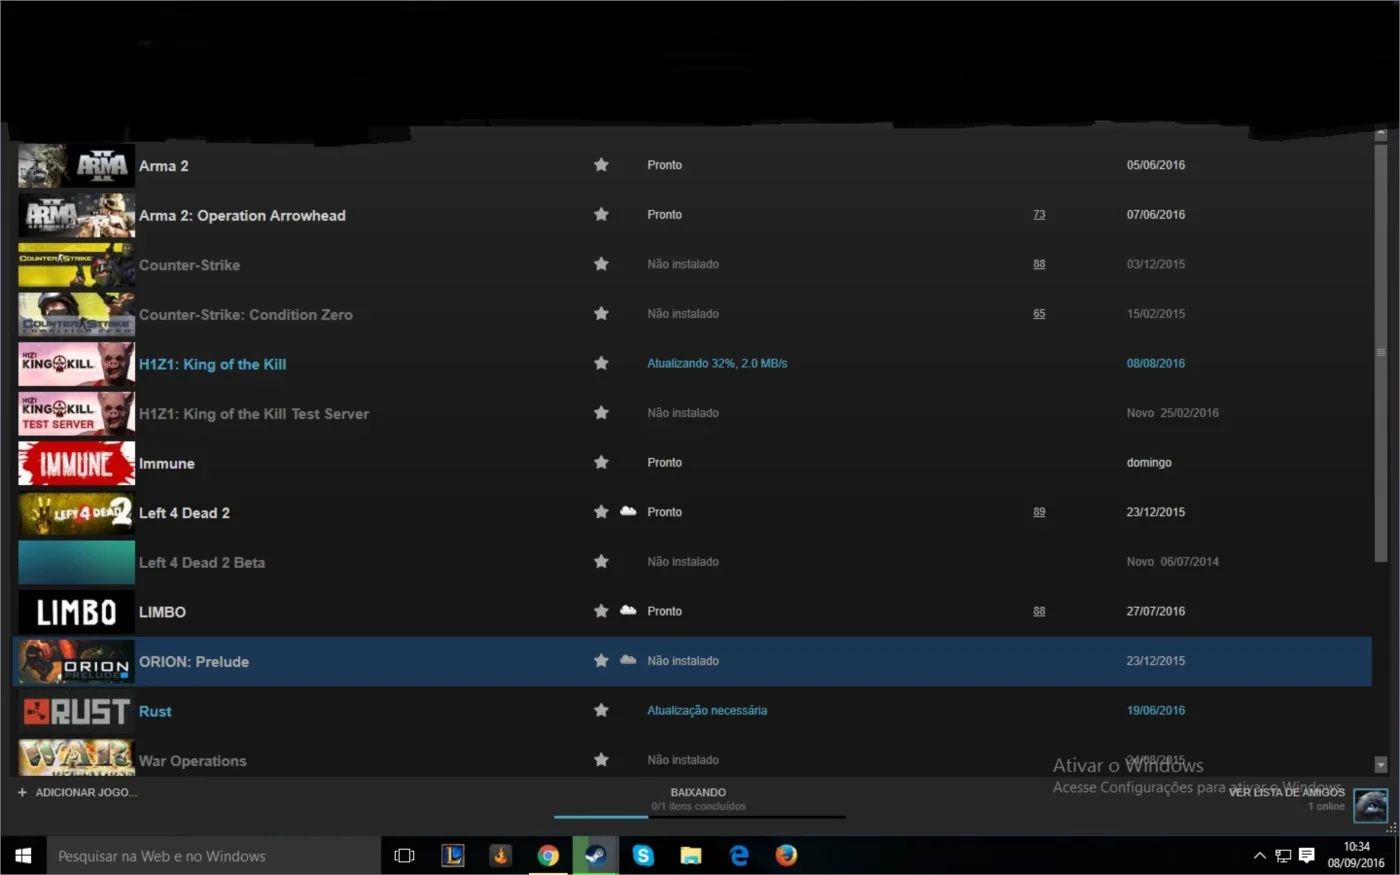
Task: Expand hidden system tray icons
Action: point(1259,855)
